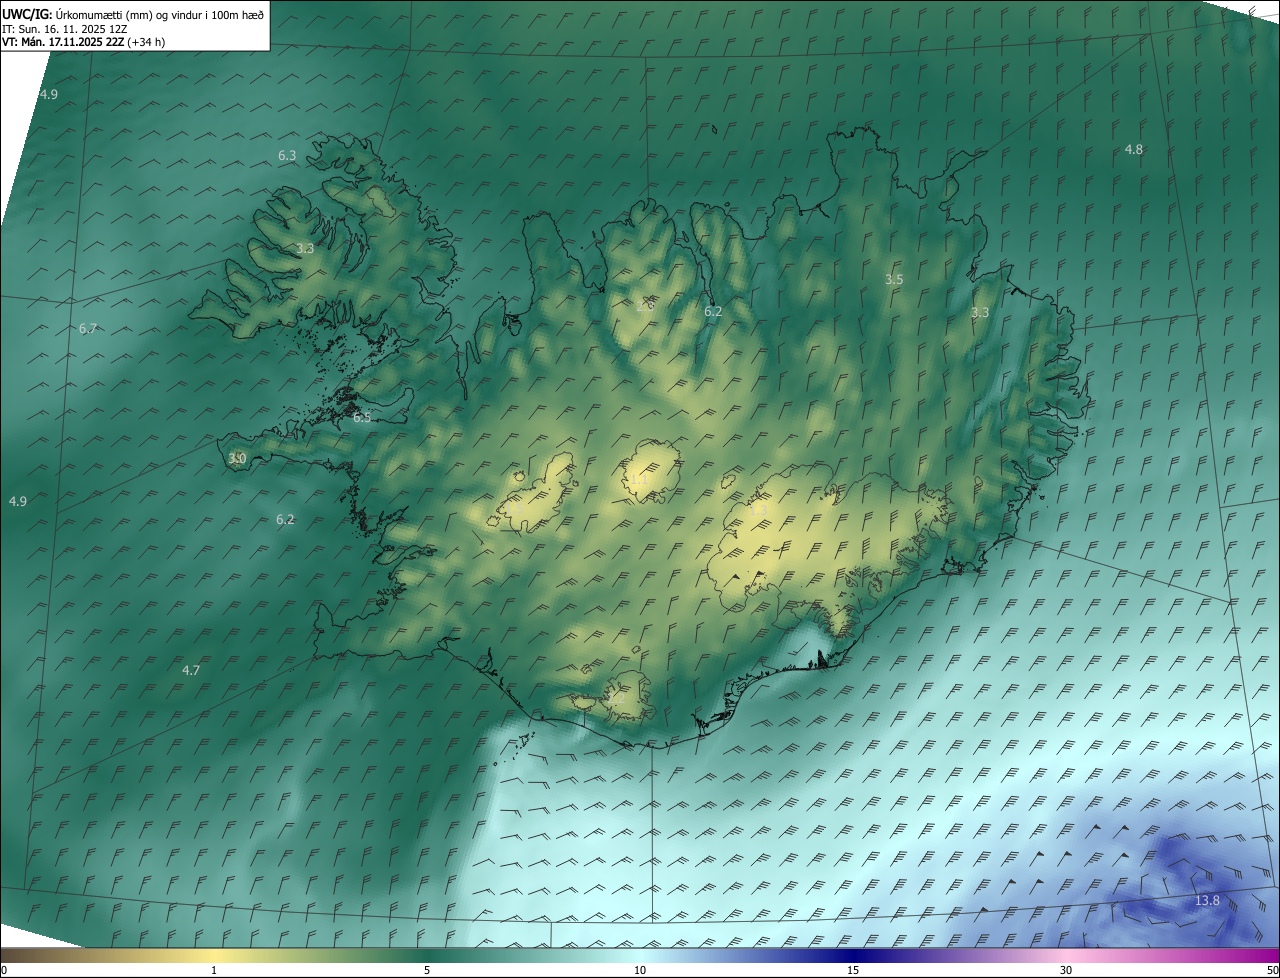Click the '15' tick on the color scale
The image size is (1280, 978).
click(x=853, y=971)
